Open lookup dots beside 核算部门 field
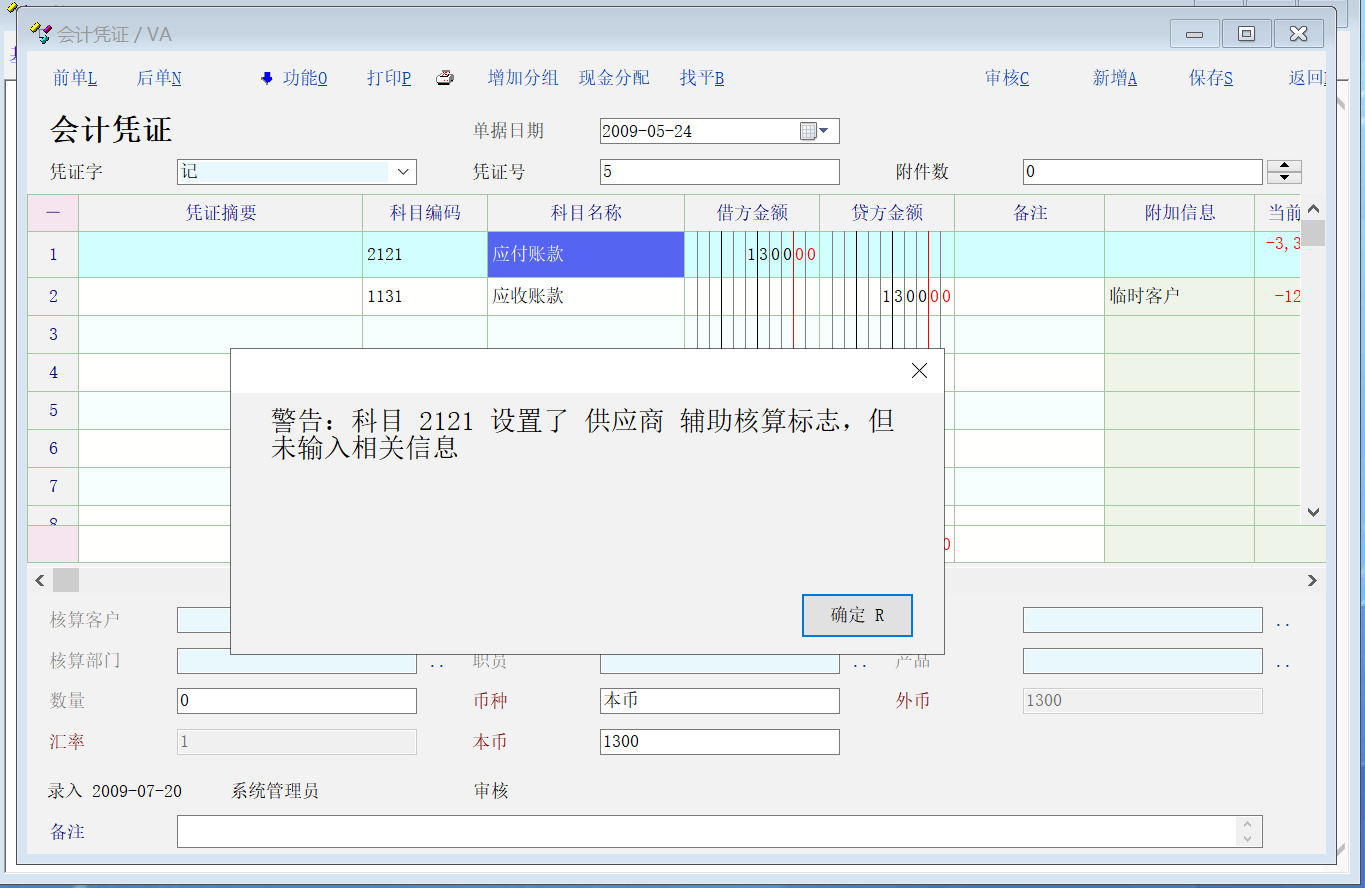The height and width of the screenshot is (888, 1365). (437, 664)
